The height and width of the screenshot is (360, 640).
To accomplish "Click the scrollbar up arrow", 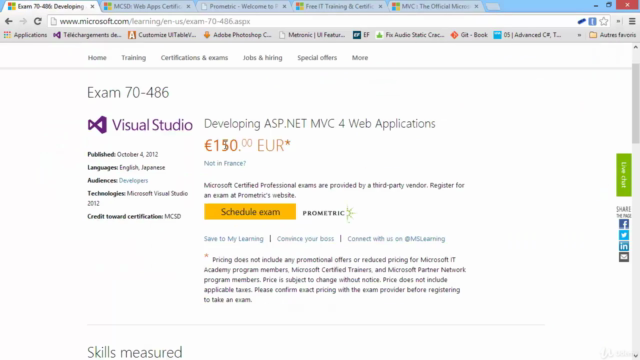I will tap(636, 47).
